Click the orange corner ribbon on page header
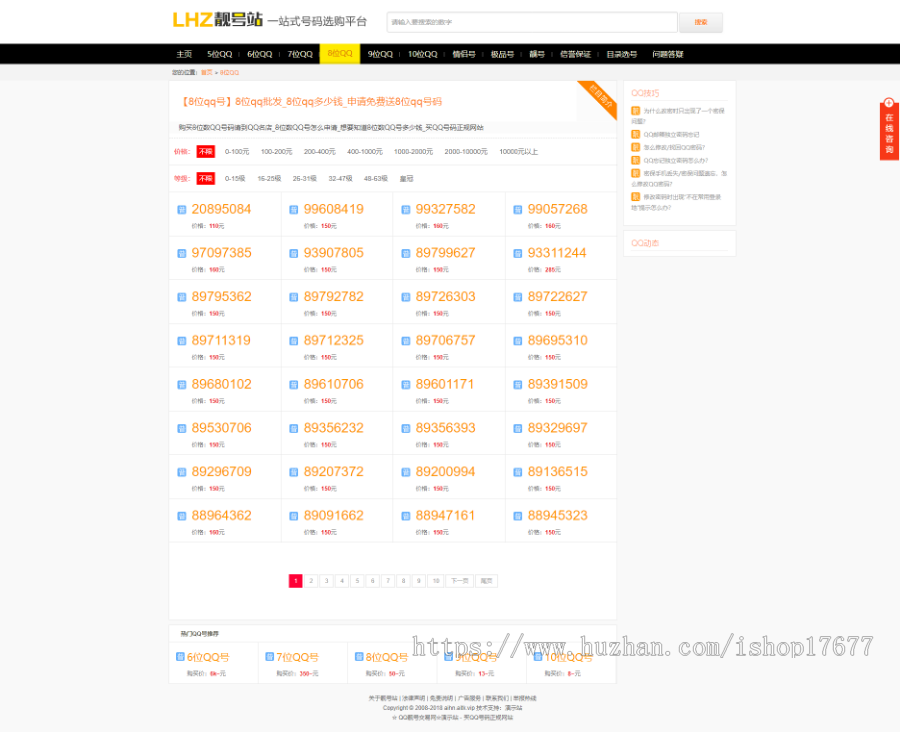 [x=600, y=99]
